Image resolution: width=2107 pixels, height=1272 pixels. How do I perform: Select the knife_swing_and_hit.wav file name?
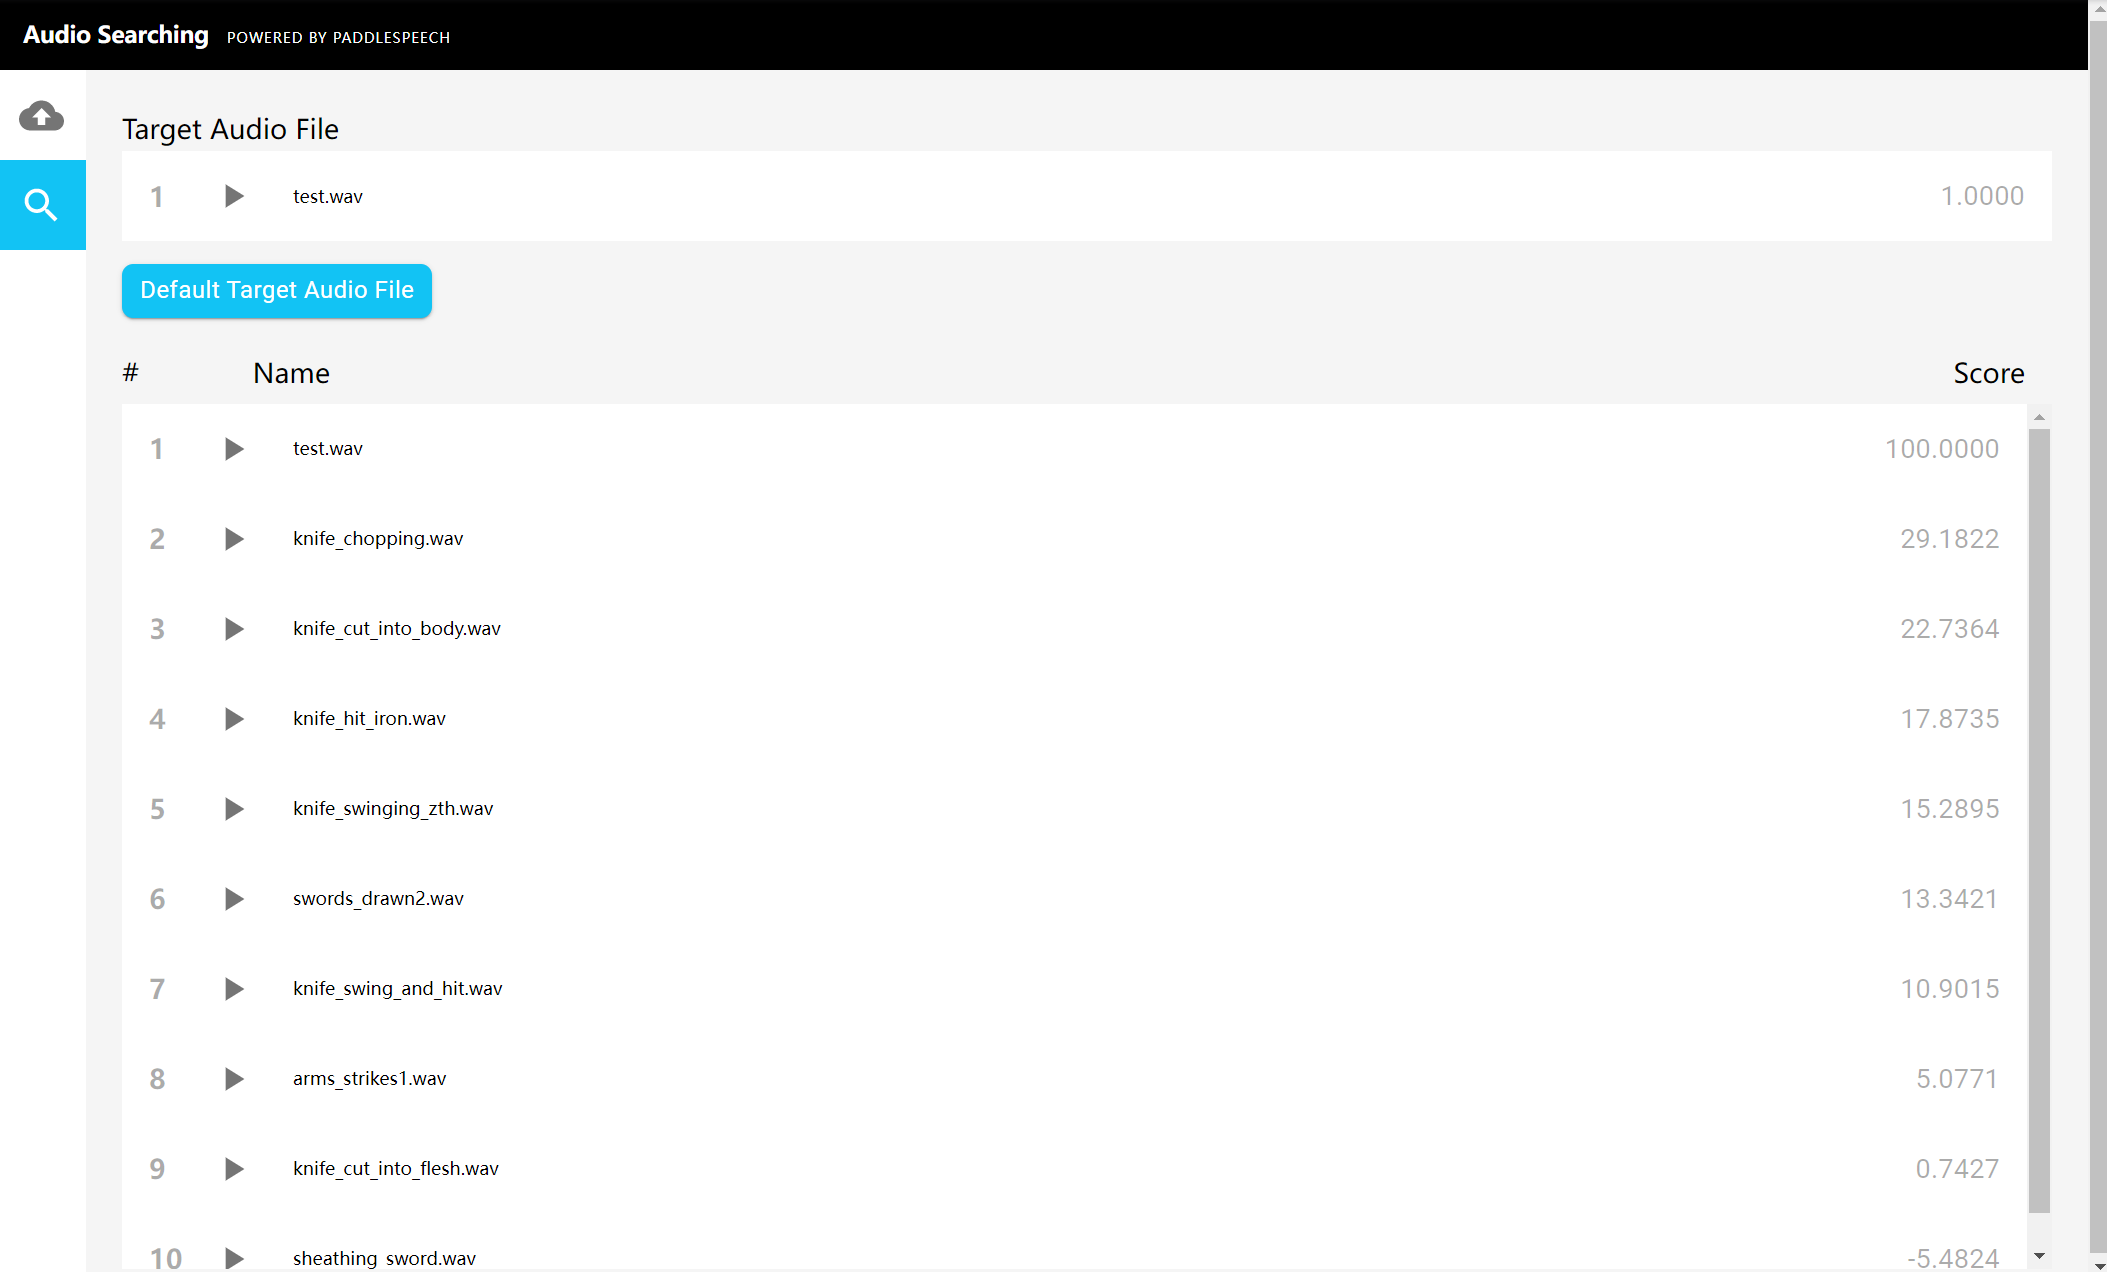coord(398,989)
